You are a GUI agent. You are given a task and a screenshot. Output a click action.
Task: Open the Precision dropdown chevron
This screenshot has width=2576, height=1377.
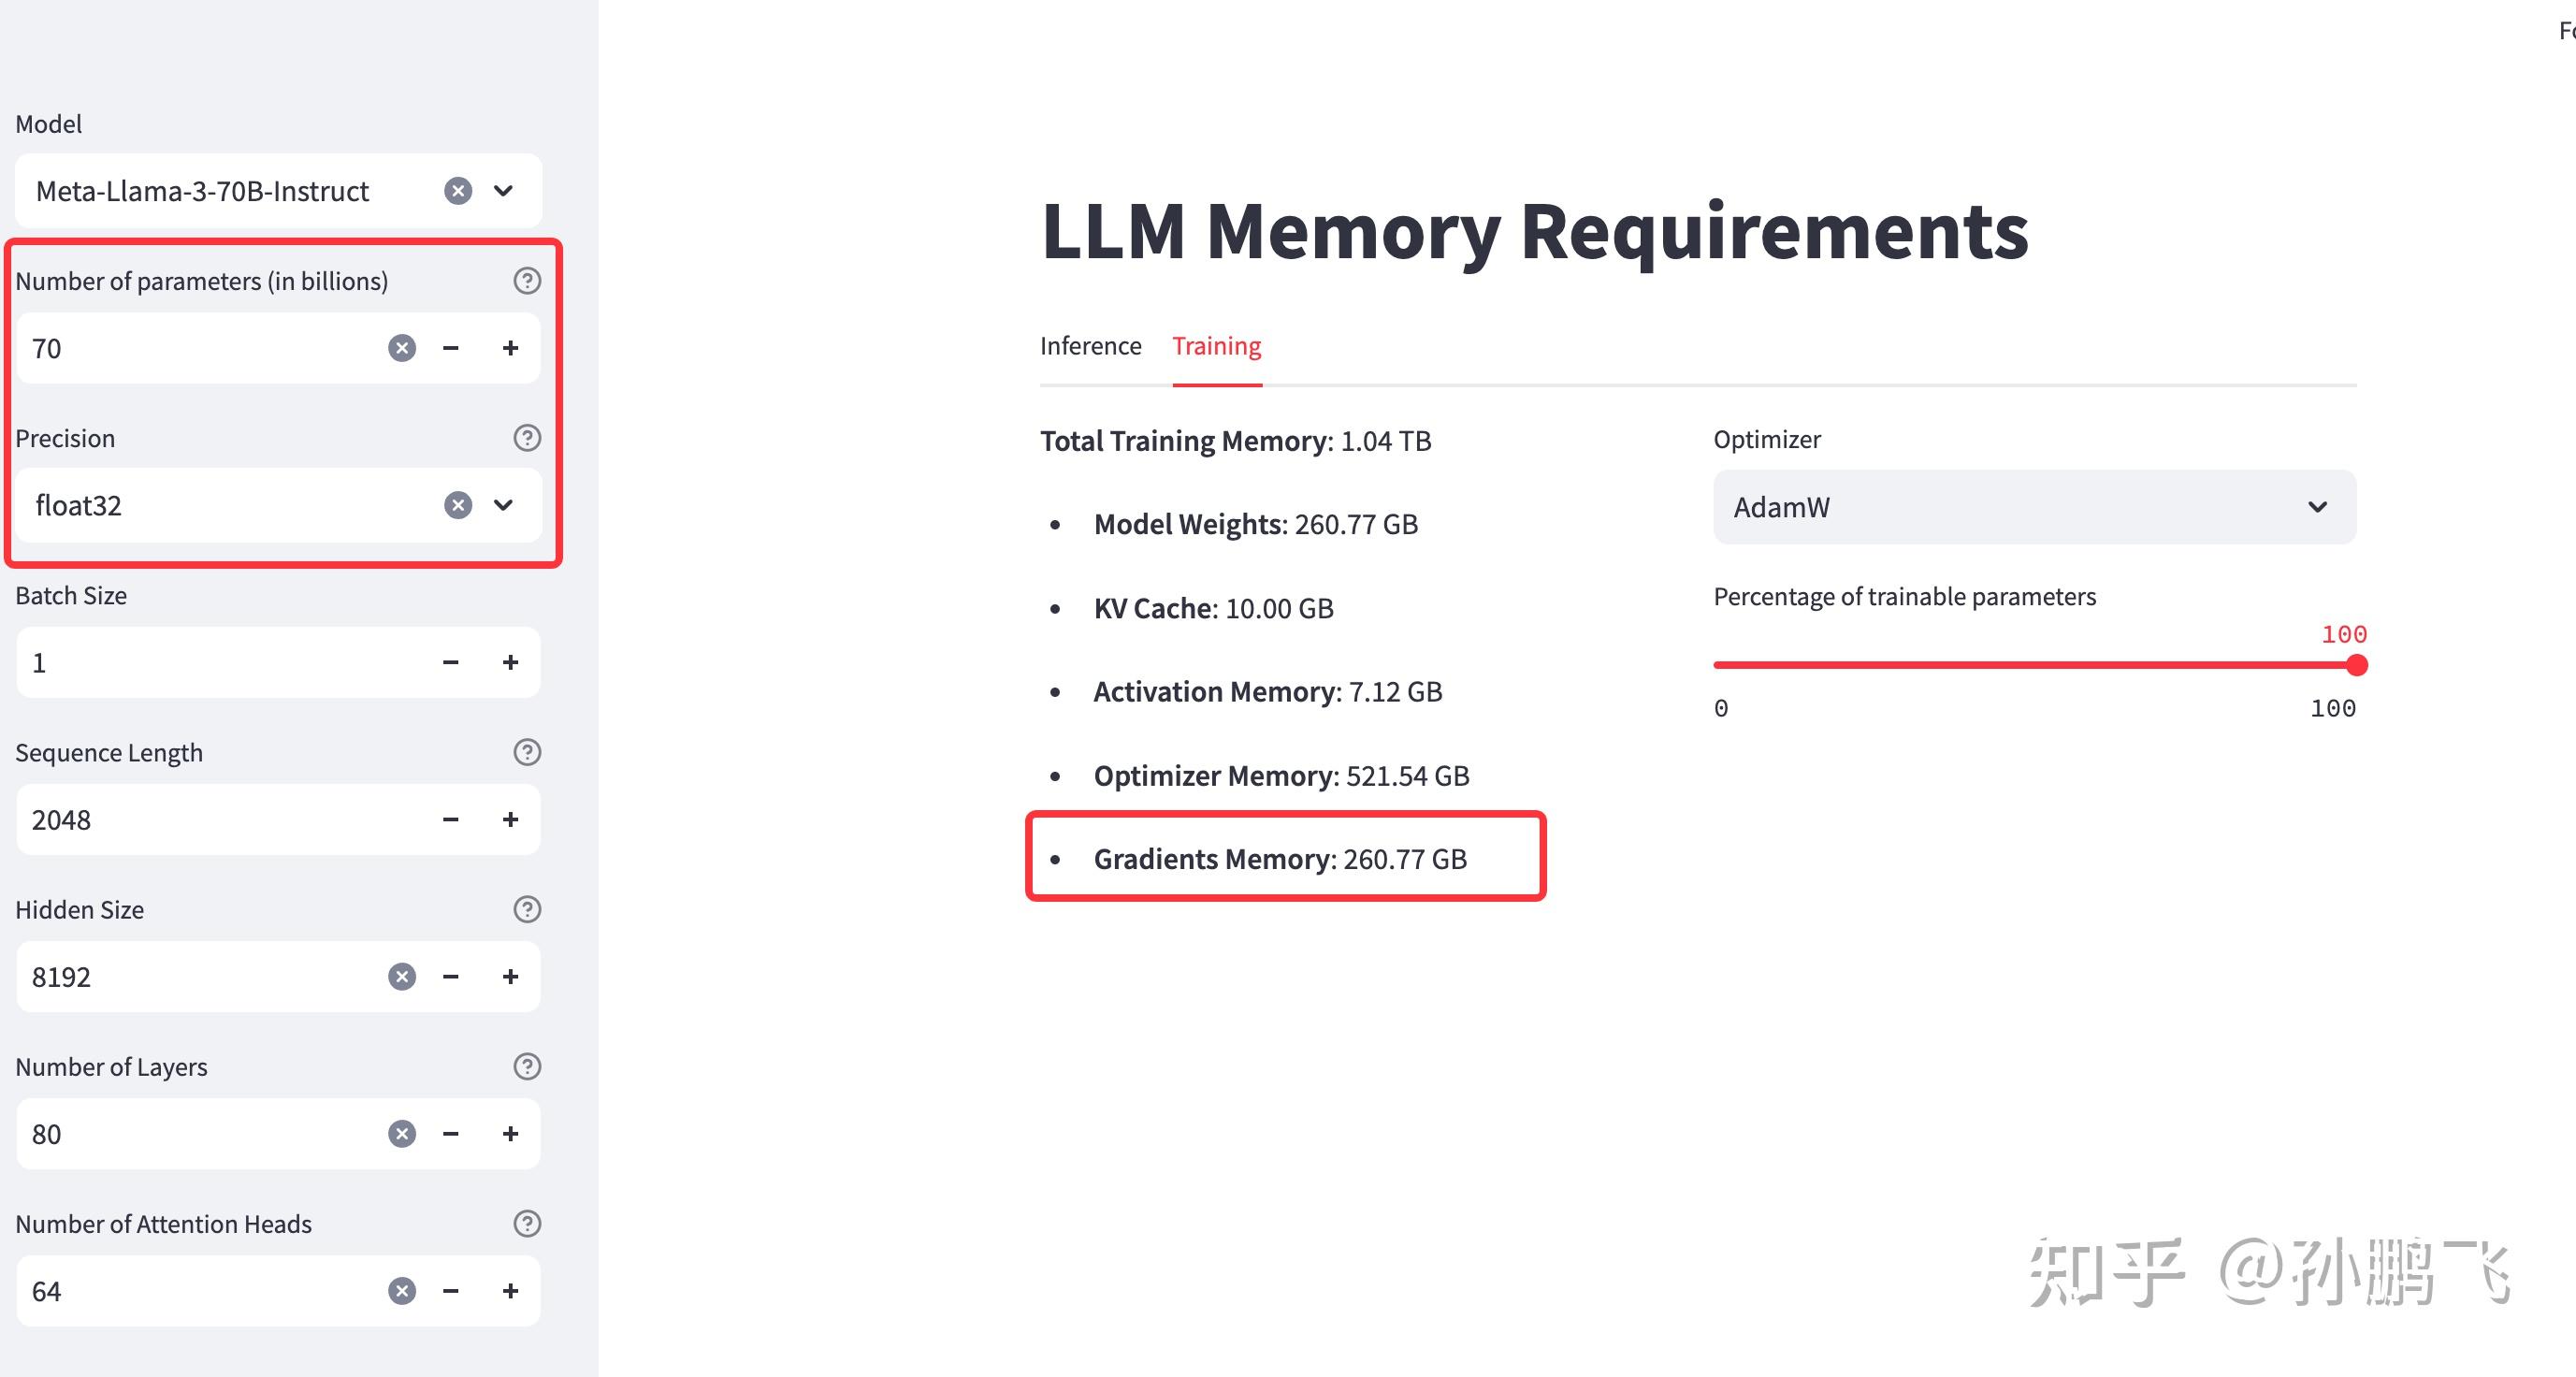504,505
